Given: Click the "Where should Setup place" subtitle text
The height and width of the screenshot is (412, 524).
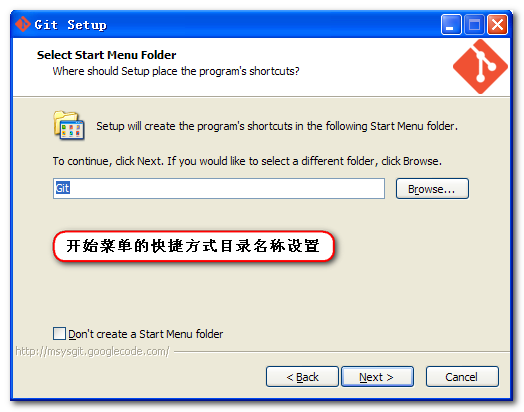Looking at the screenshot, I should coord(176,71).
